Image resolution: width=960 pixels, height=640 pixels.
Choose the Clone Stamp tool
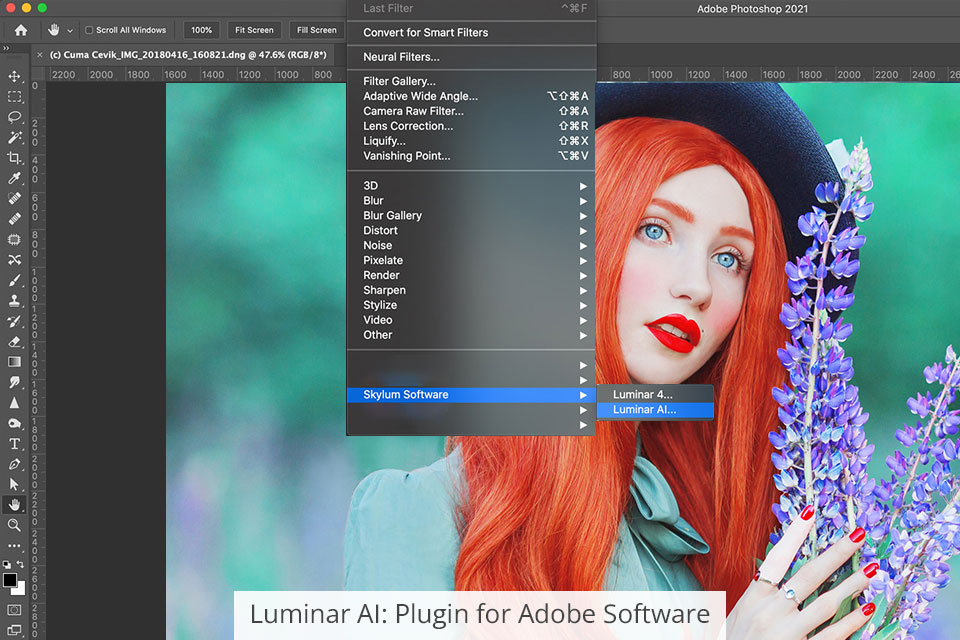click(14, 300)
